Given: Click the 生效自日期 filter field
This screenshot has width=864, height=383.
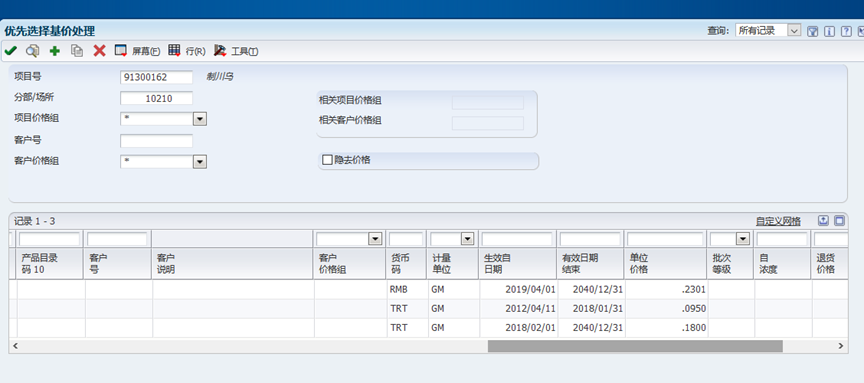Looking at the screenshot, I should tap(517, 239).
